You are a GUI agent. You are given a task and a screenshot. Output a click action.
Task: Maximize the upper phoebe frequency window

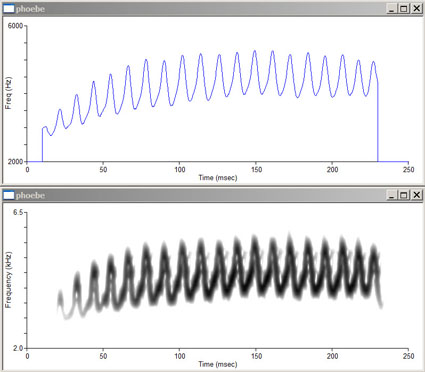click(403, 8)
